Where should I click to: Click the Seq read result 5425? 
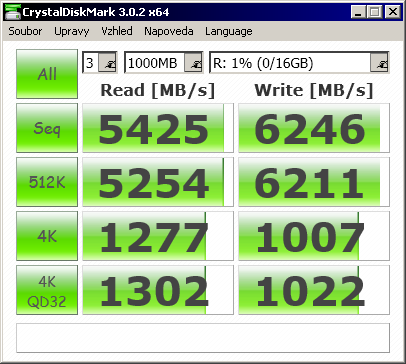[x=158, y=128]
